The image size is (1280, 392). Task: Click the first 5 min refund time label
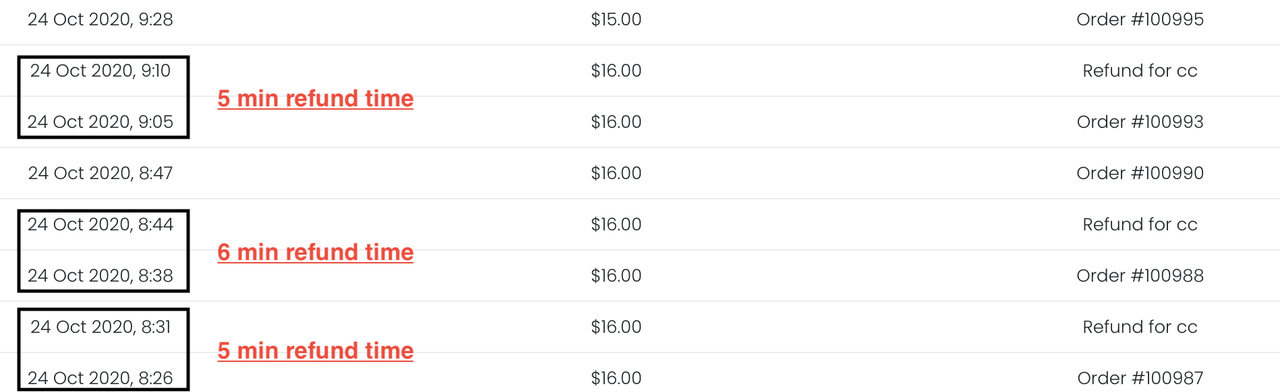315,98
